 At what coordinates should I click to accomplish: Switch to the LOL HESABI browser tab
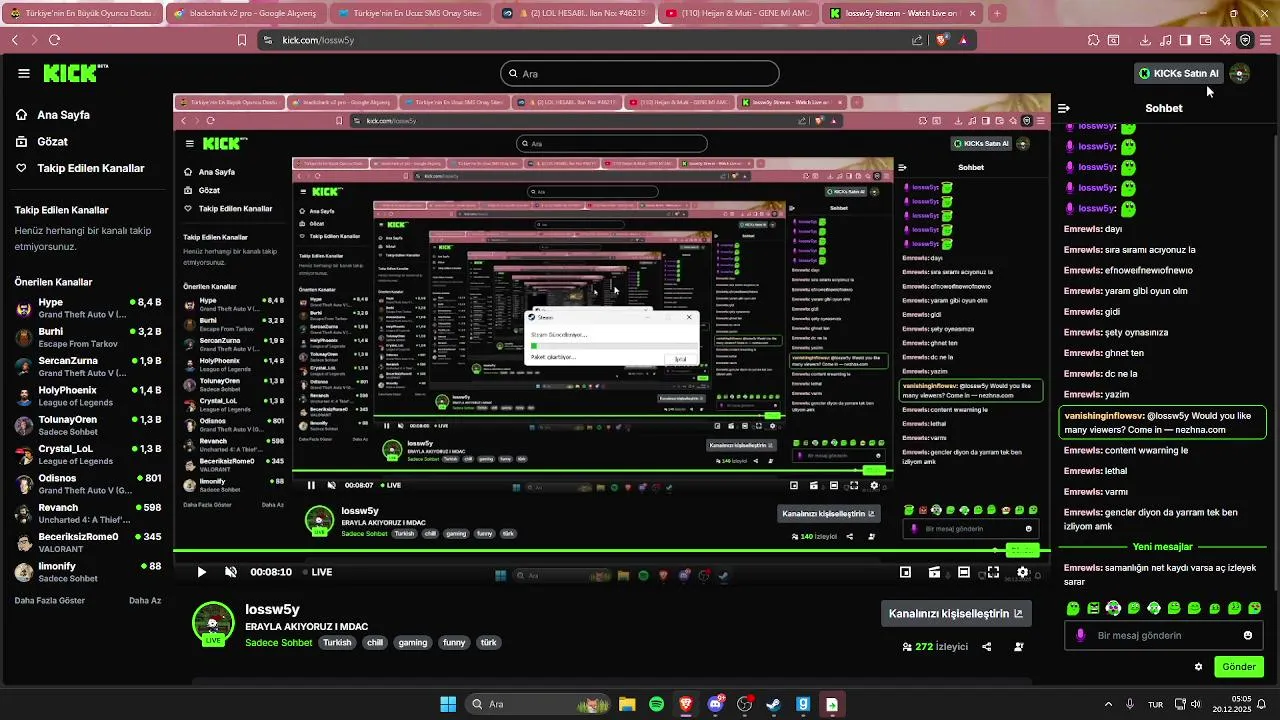pyautogui.click(x=573, y=13)
